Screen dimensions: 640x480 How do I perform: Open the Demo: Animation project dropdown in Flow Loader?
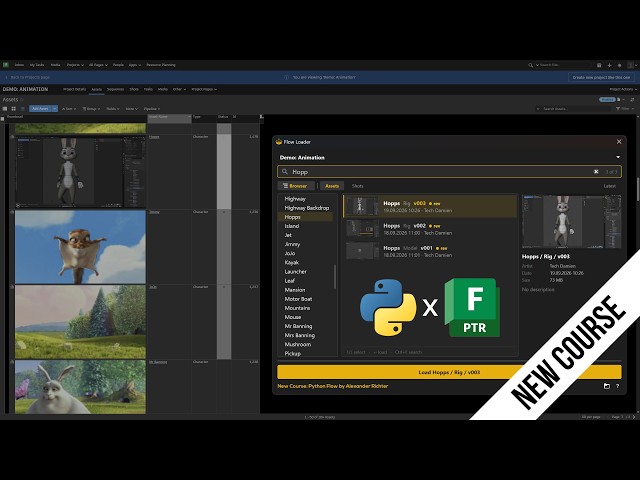click(x=449, y=158)
